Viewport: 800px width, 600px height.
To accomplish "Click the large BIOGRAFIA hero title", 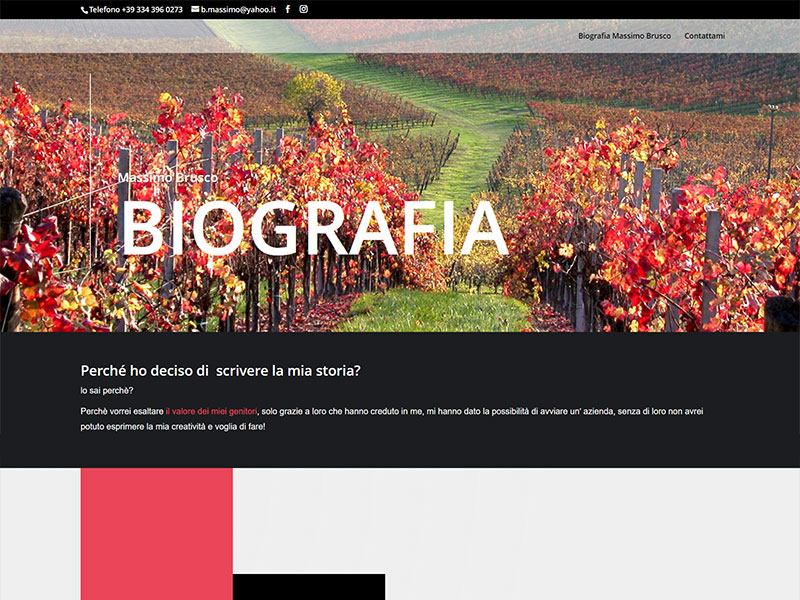I will coord(314,229).
